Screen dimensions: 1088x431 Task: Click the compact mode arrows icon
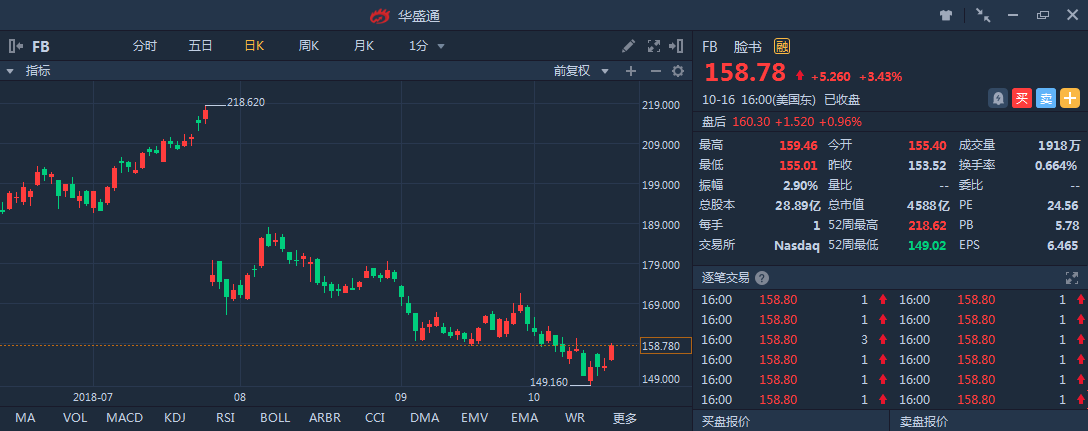pos(983,15)
